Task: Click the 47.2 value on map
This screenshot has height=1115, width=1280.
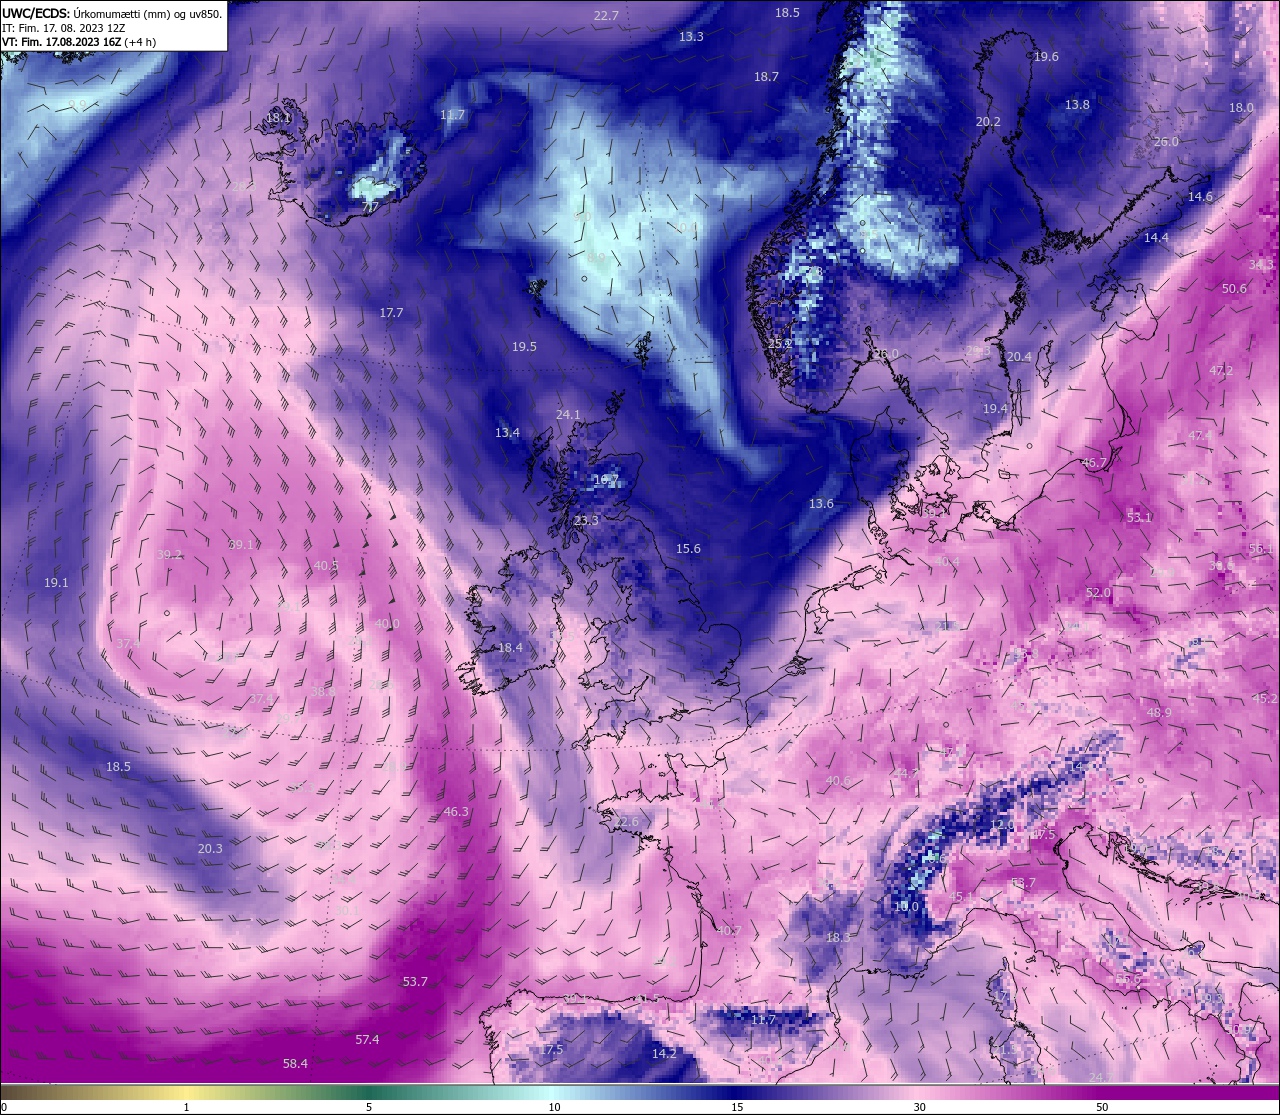Action: [x=1221, y=371]
